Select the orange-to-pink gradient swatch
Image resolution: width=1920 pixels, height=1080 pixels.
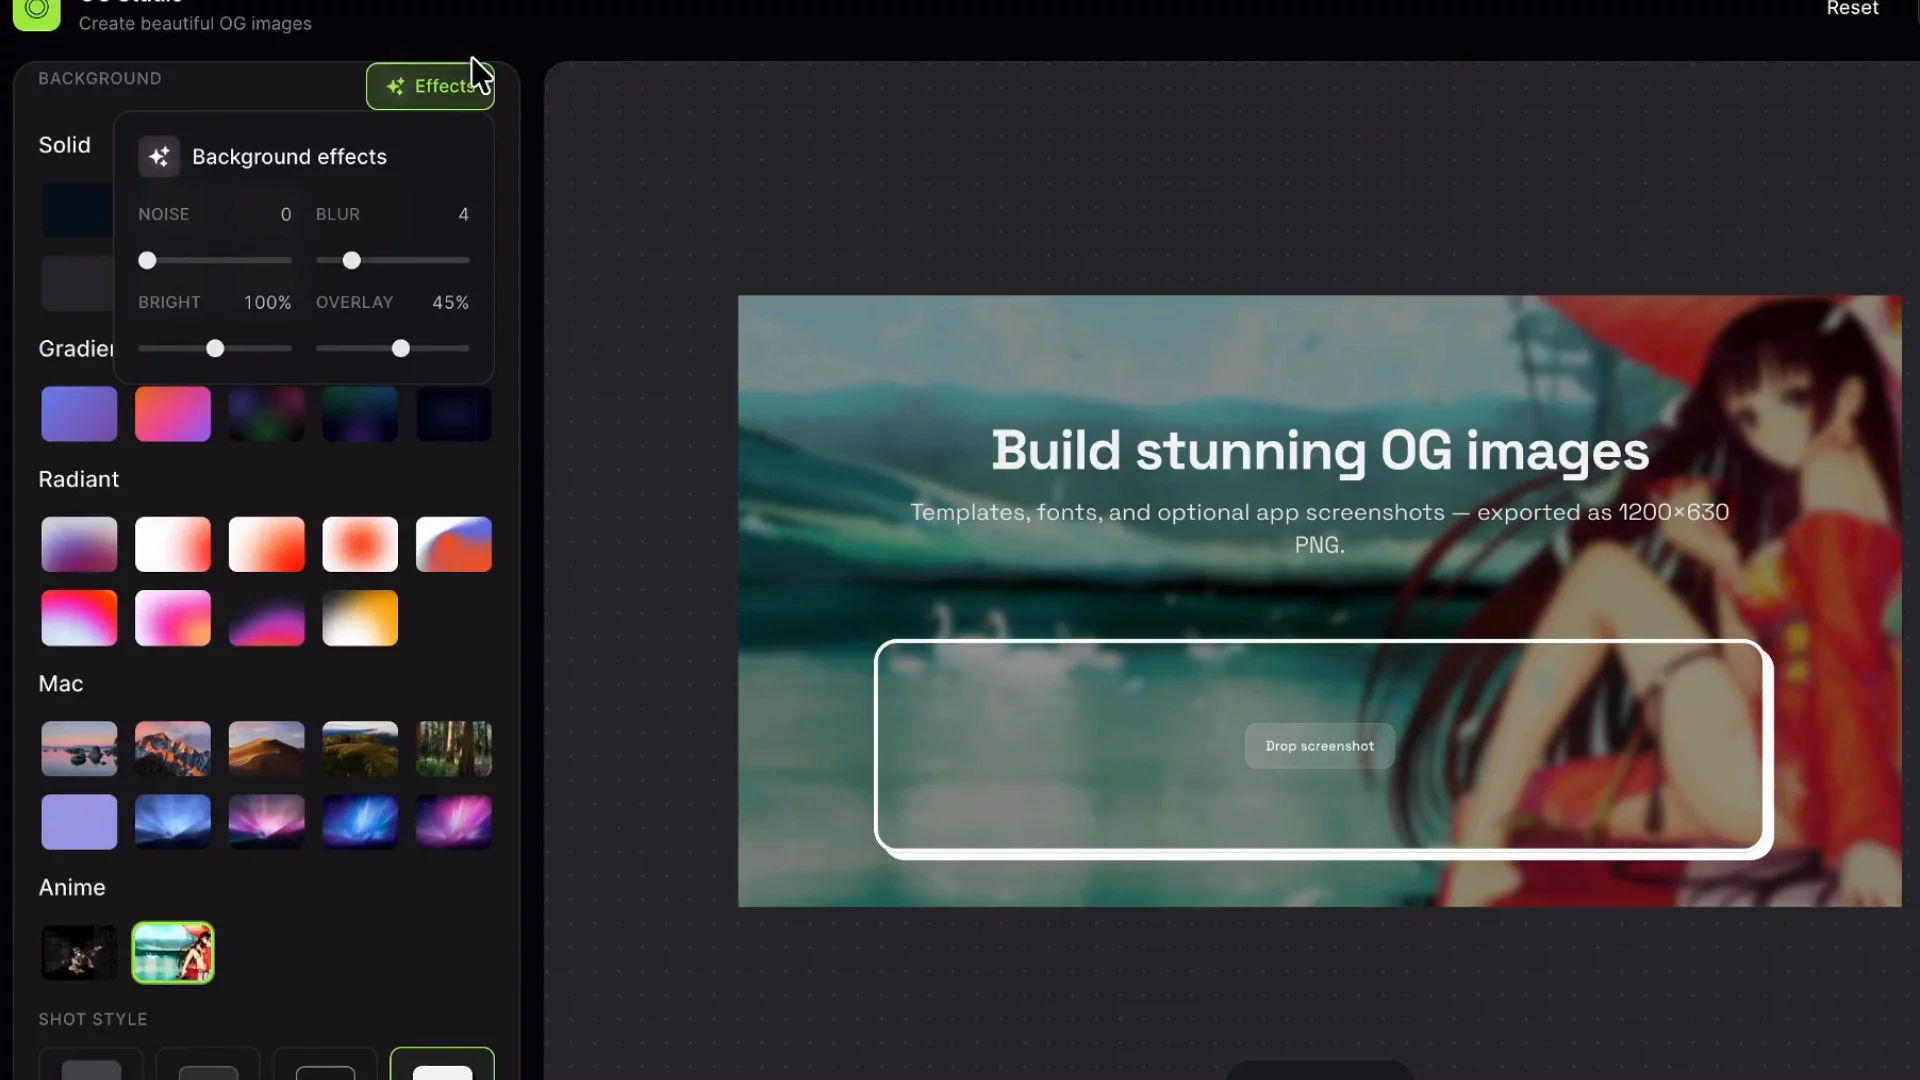pyautogui.click(x=173, y=414)
